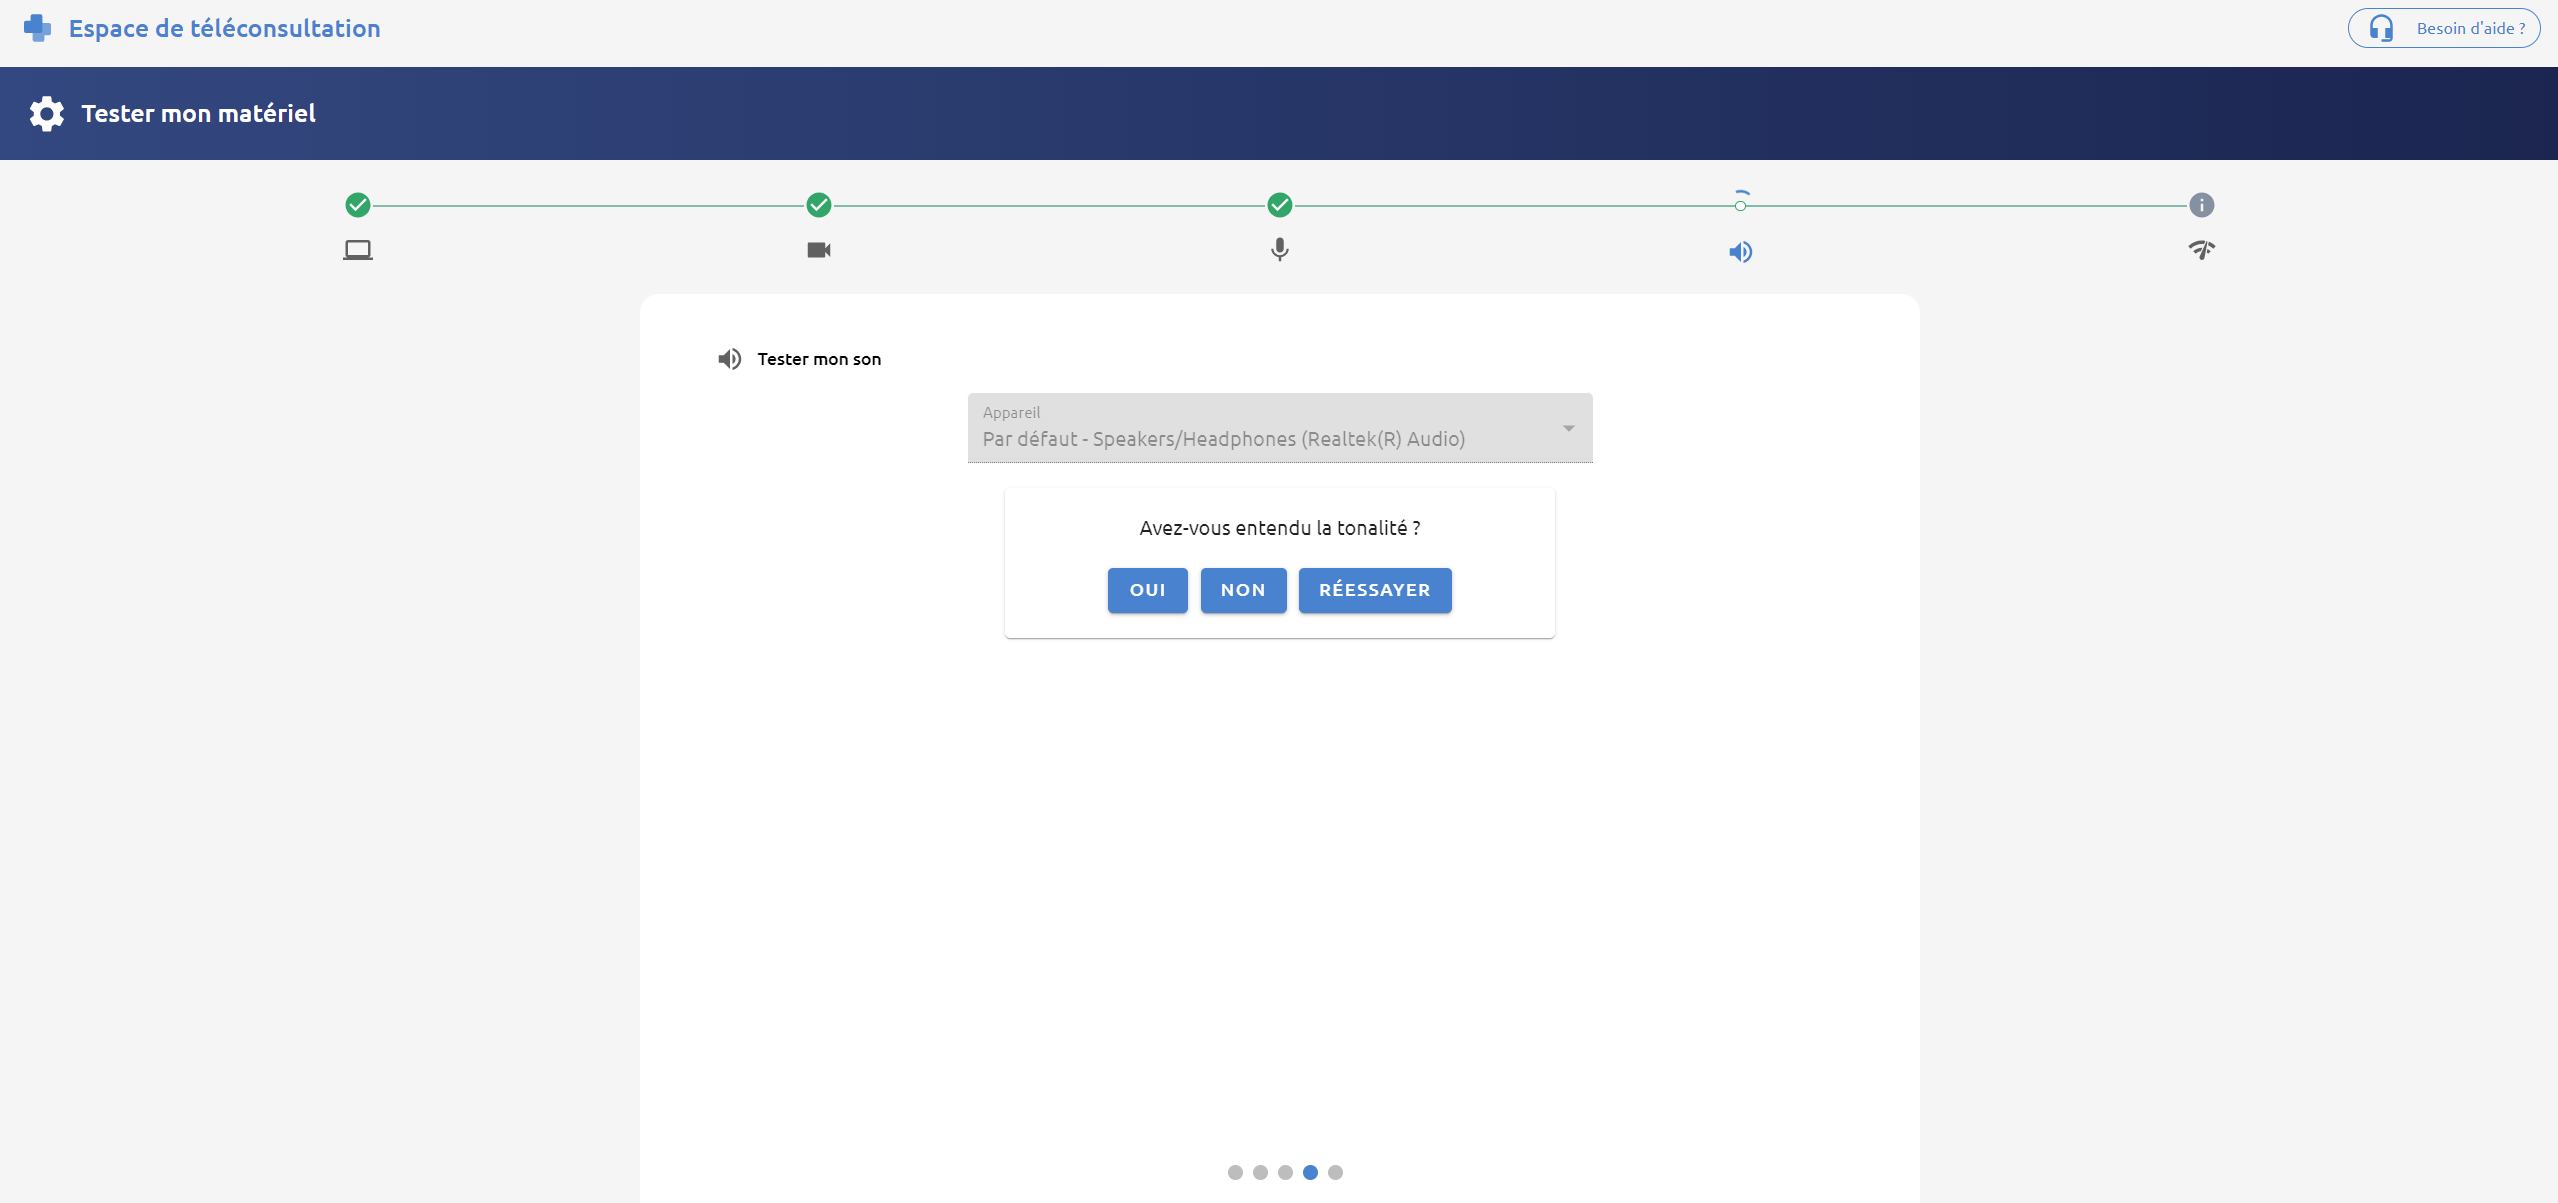Select the camera step icon
This screenshot has height=1203, width=2558.
point(819,250)
